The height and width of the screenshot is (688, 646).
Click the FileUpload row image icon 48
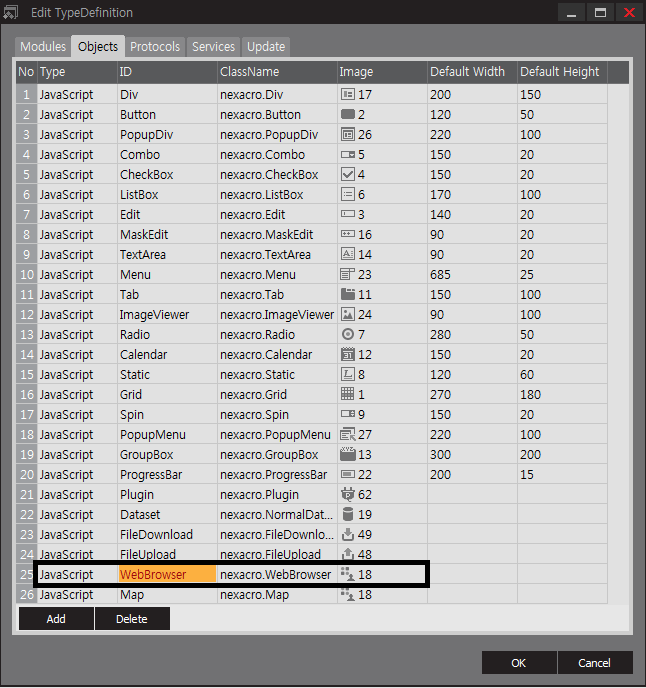coord(348,554)
